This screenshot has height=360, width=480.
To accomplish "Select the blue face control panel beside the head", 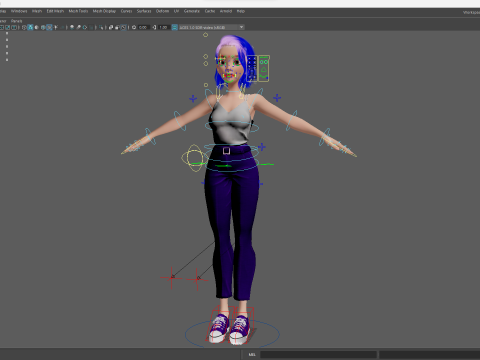I will coord(252,69).
